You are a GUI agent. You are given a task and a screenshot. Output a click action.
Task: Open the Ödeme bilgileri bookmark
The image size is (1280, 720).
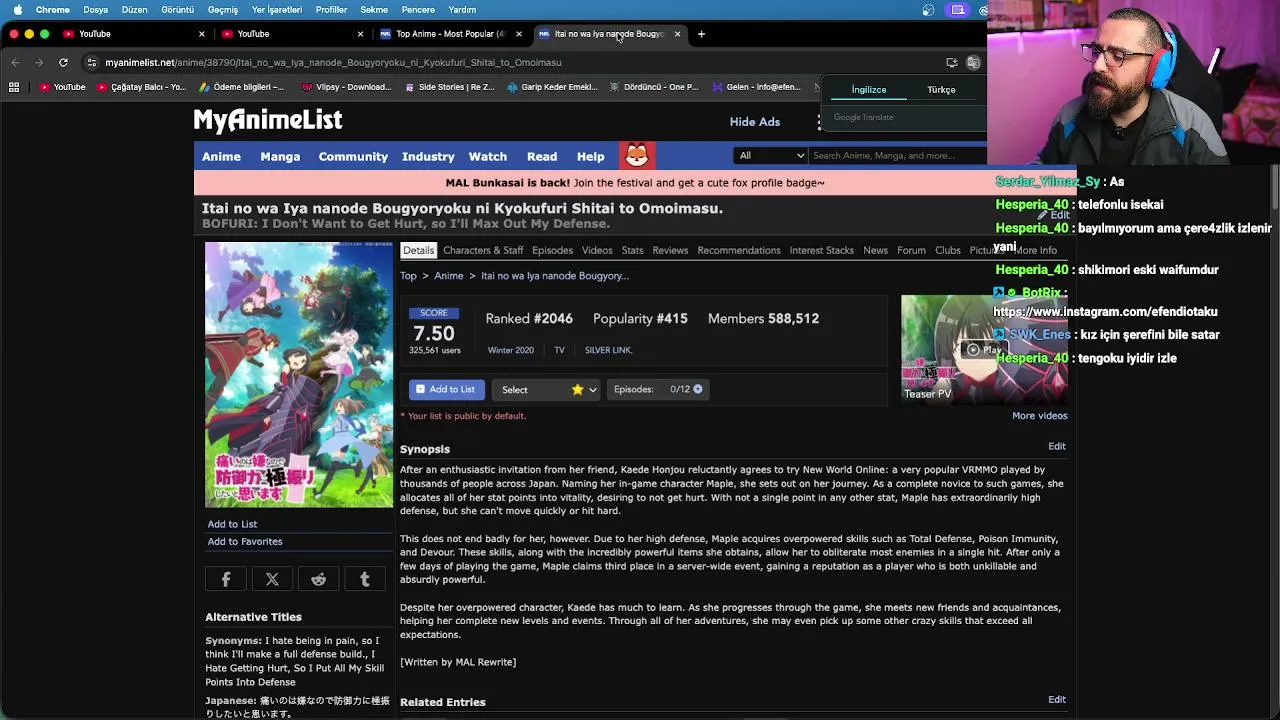[240, 87]
